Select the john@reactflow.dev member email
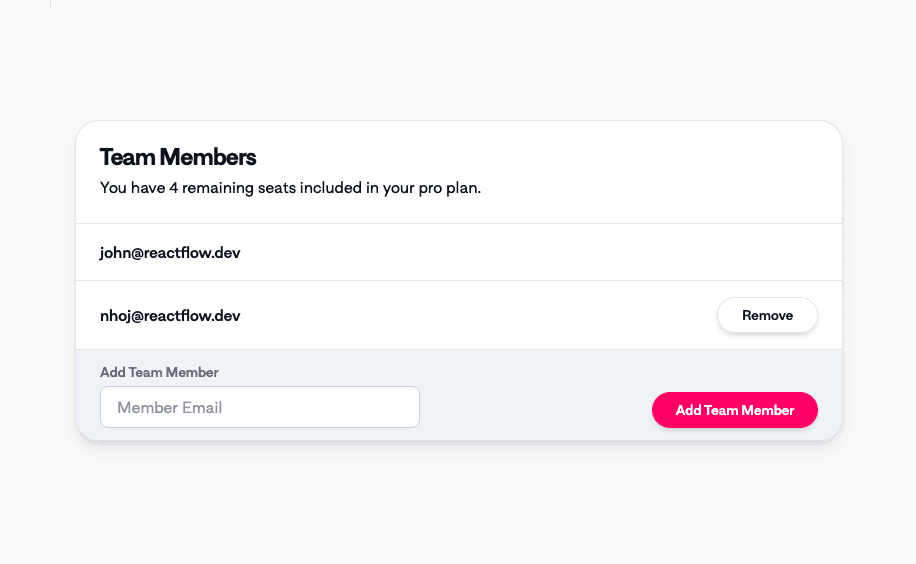Screen dimensions: 916x564 click(x=170, y=253)
